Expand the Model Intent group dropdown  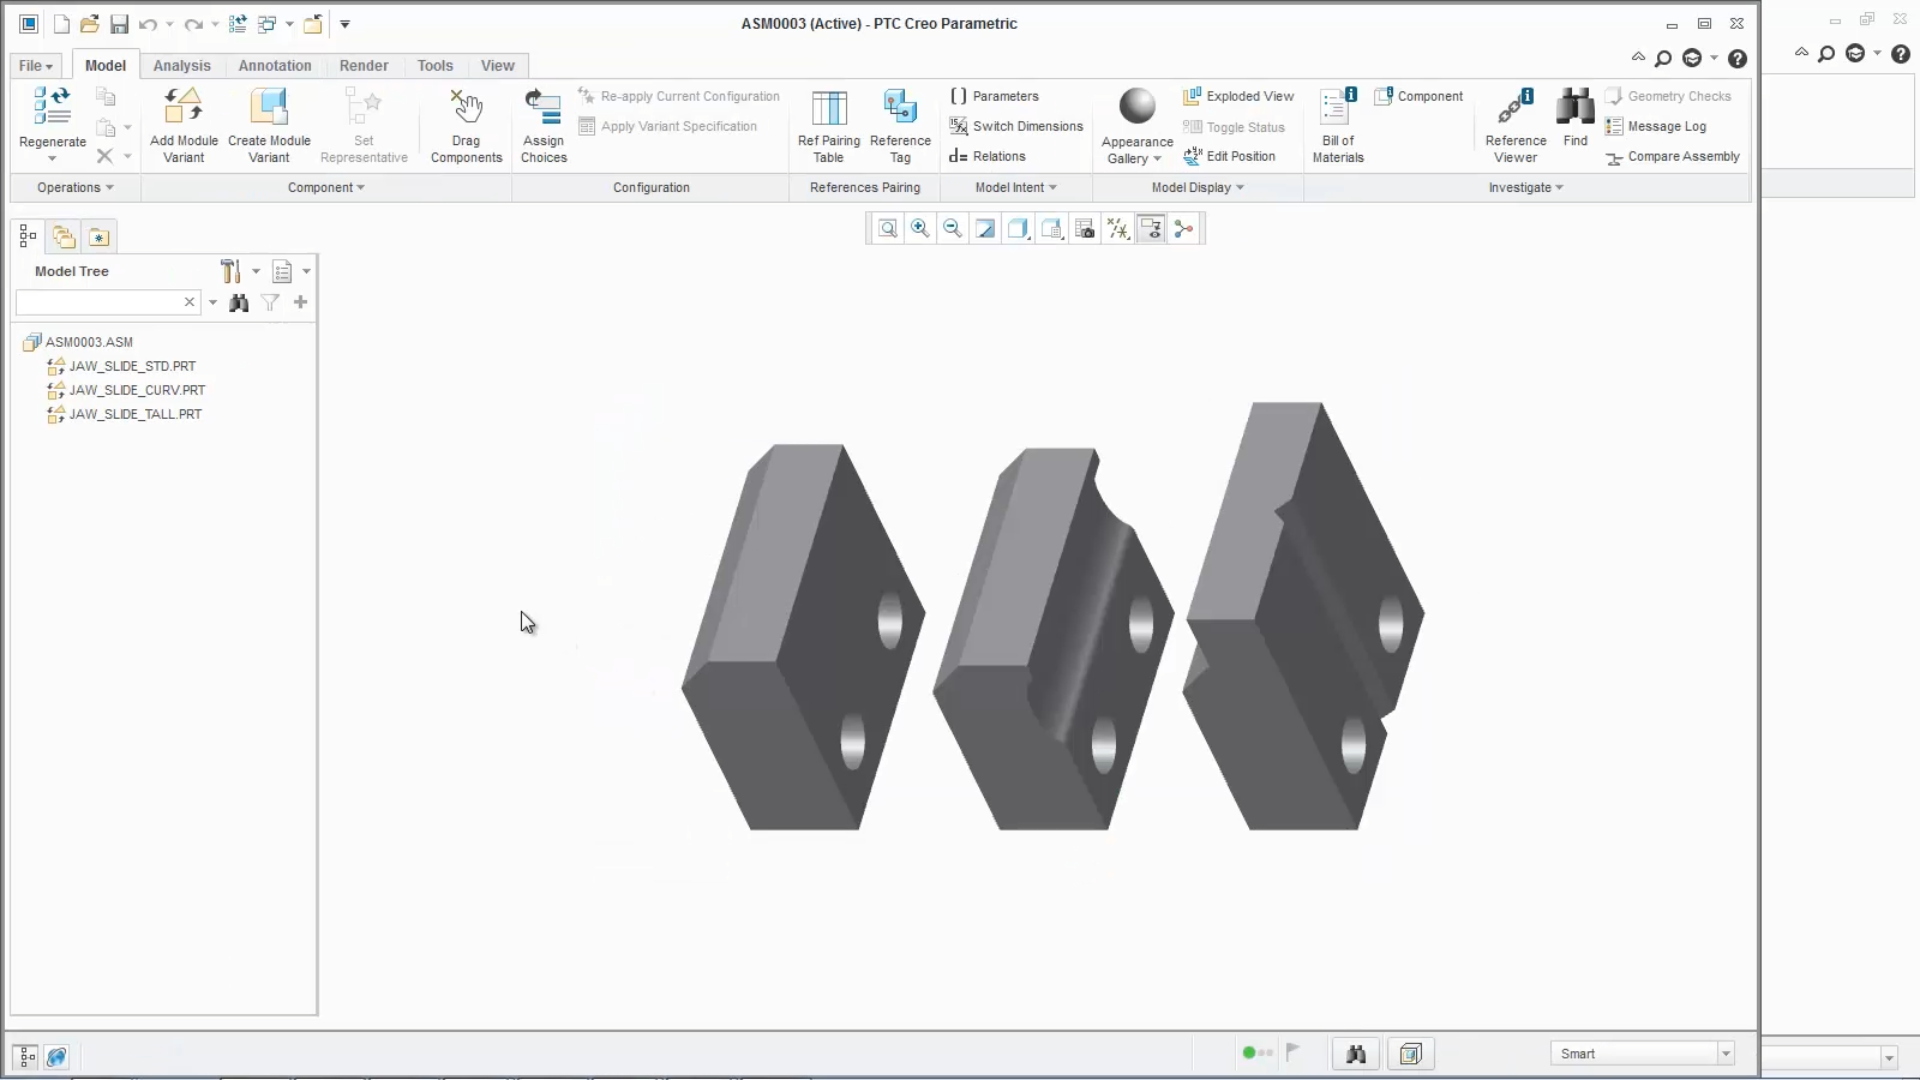(x=1016, y=187)
